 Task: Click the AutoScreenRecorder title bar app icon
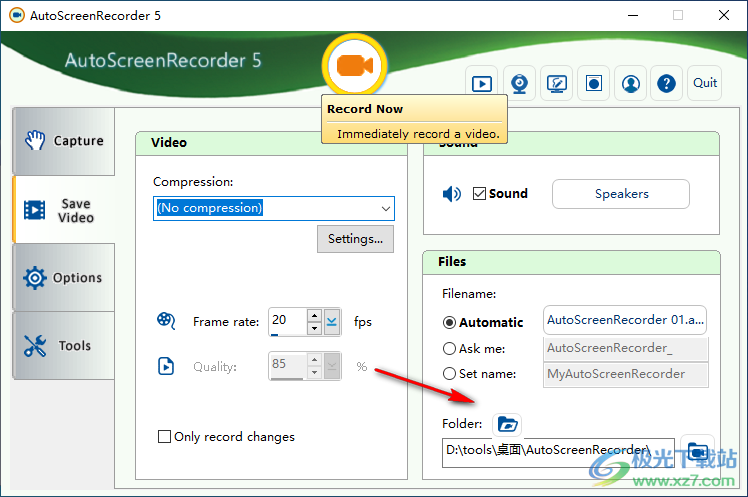click(17, 15)
